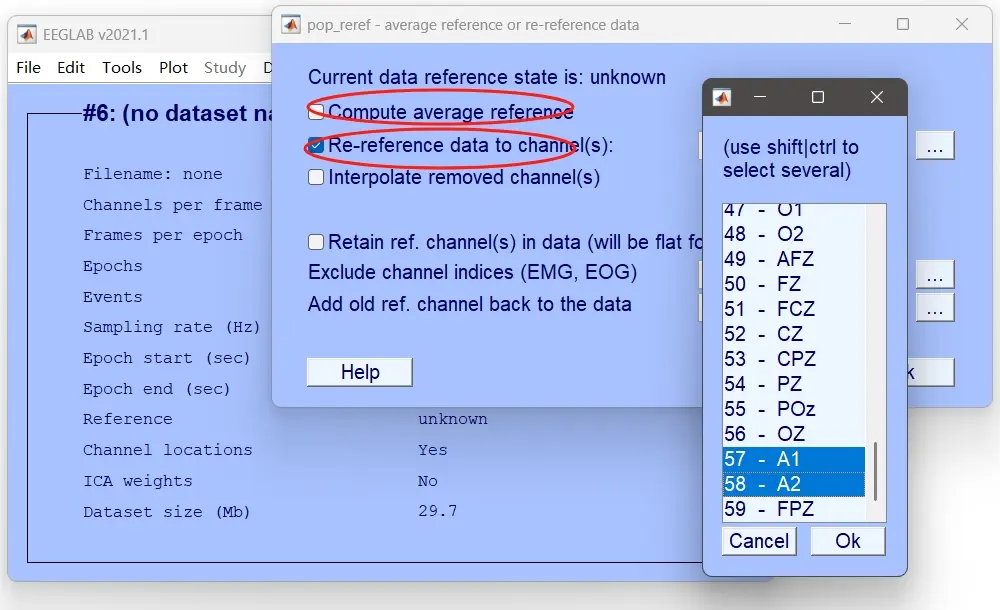Open Plot menu in EEGLAB
This screenshot has height=610, width=1000.
(x=173, y=68)
